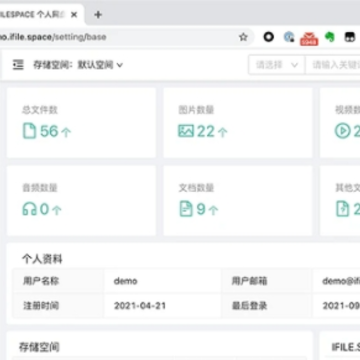The width and height of the screenshot is (360, 360).
Task: Expand the 默认空间 storage space dropdown
Action: point(100,65)
